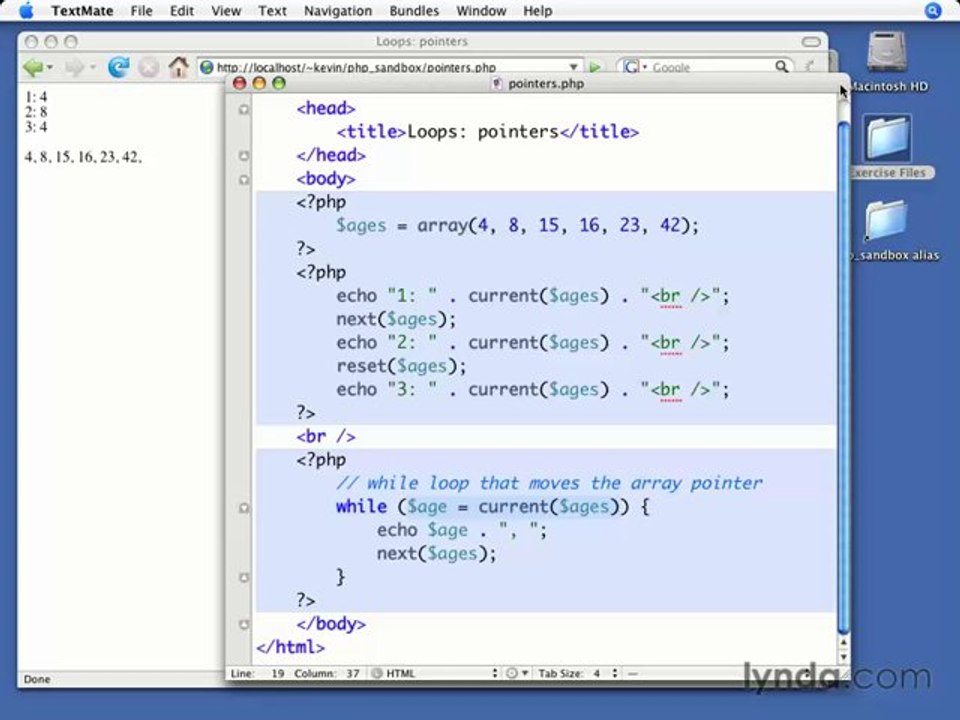
Task: Click the $ages array assignment line
Action: point(517,225)
